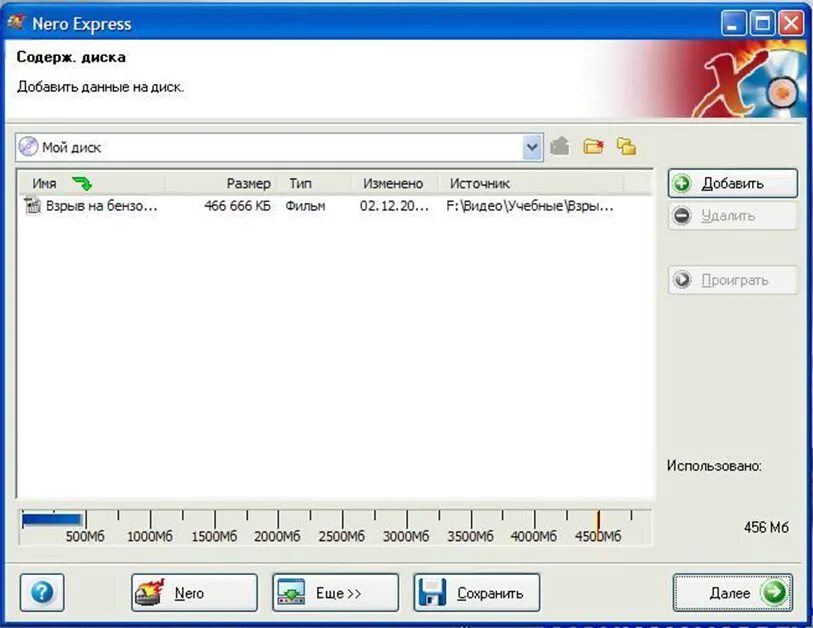813x628 pixels.
Task: Open the Мой диск dropdown arrow
Action: tap(532, 147)
